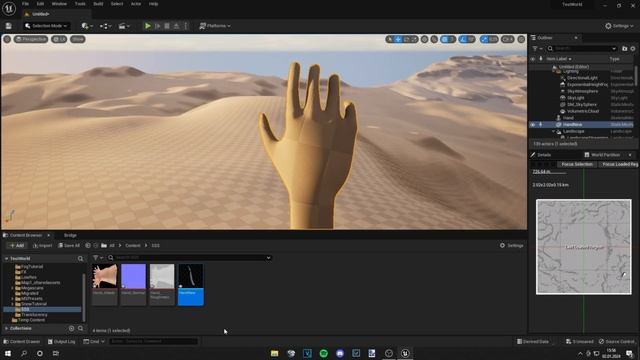
Task: Select the Translate (move) gizmo tool
Action: pyautogui.click(x=398, y=39)
